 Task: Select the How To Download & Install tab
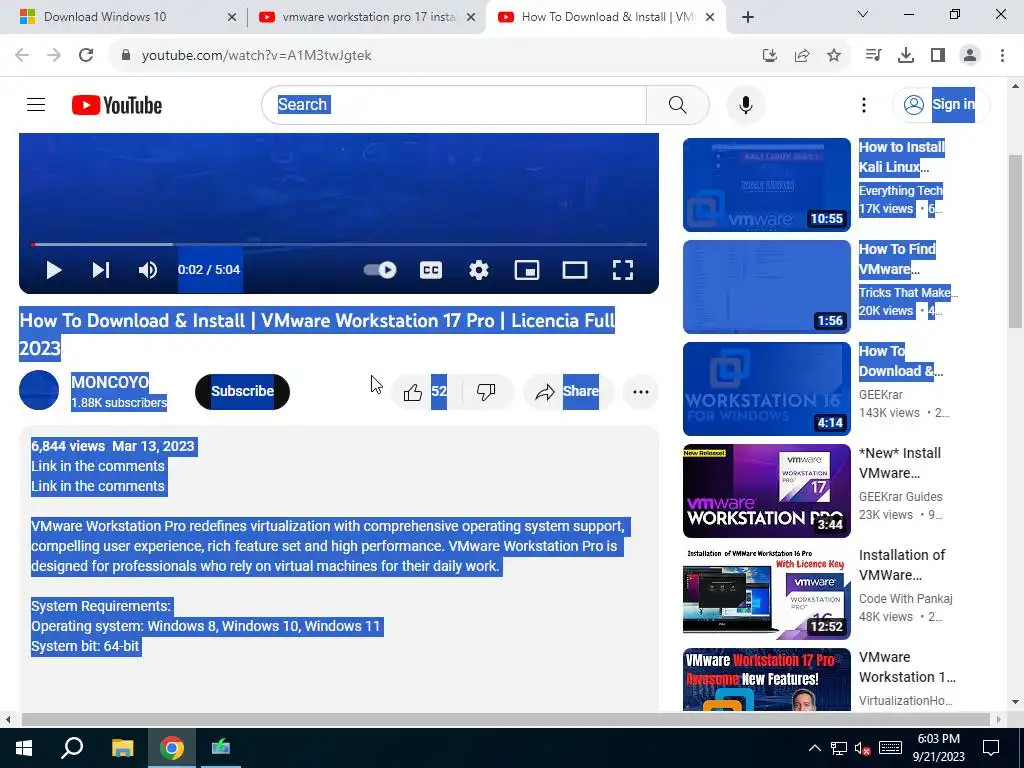[x=606, y=17]
